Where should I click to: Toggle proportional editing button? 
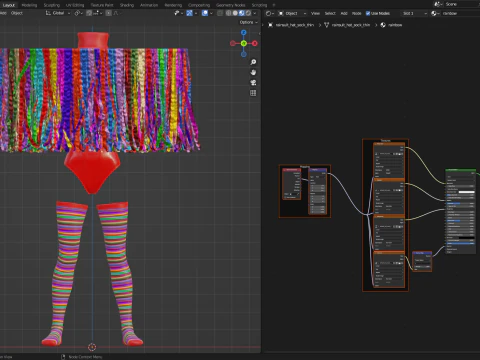point(109,13)
